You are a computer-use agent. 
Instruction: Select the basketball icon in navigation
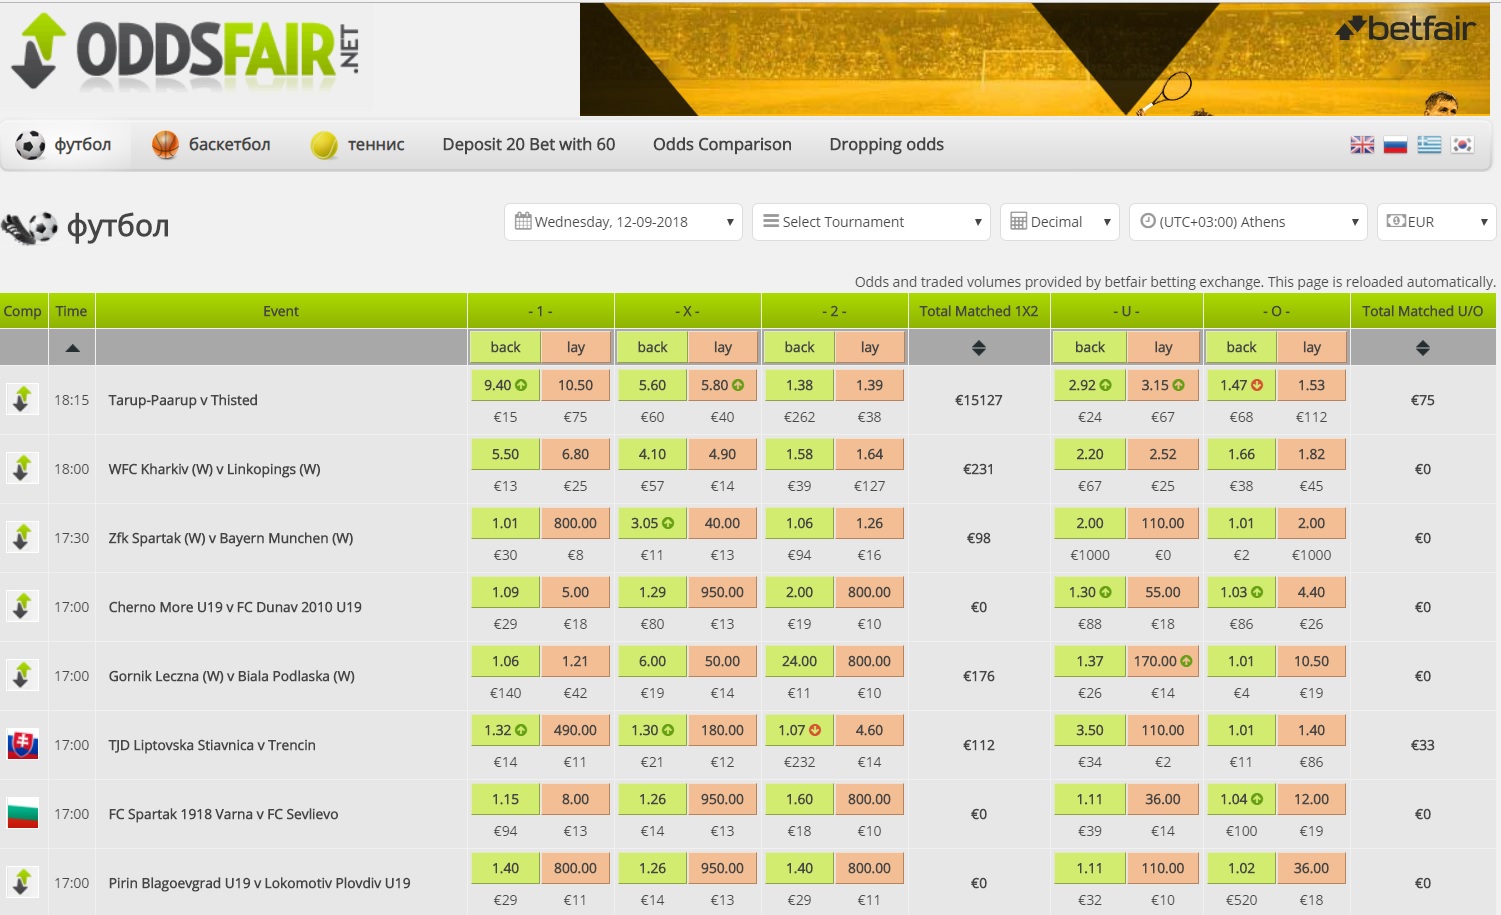[165, 145]
